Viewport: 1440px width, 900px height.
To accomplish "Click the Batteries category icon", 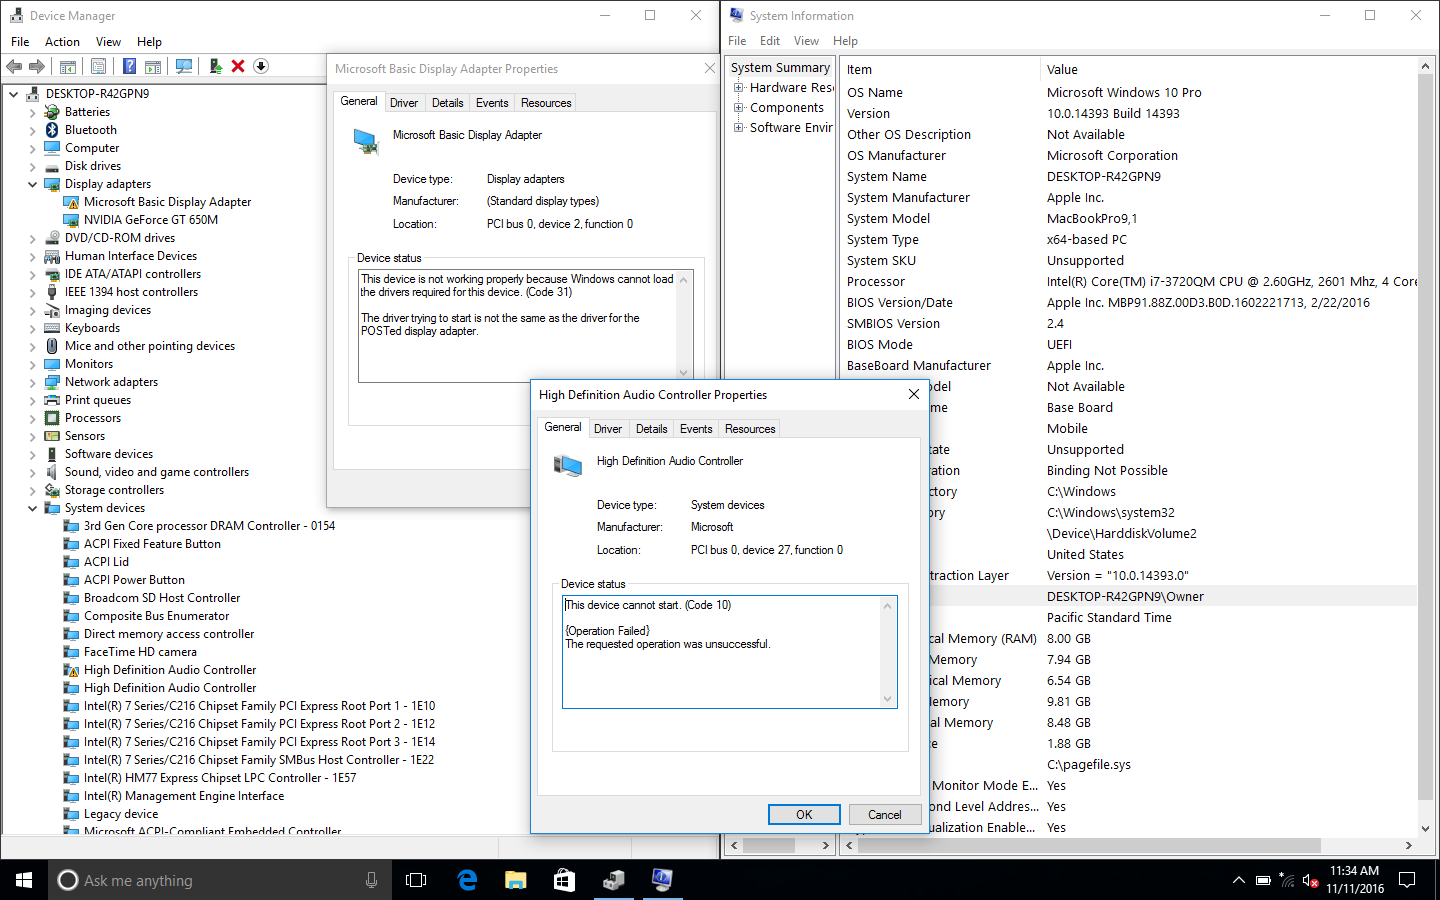I will click(52, 112).
